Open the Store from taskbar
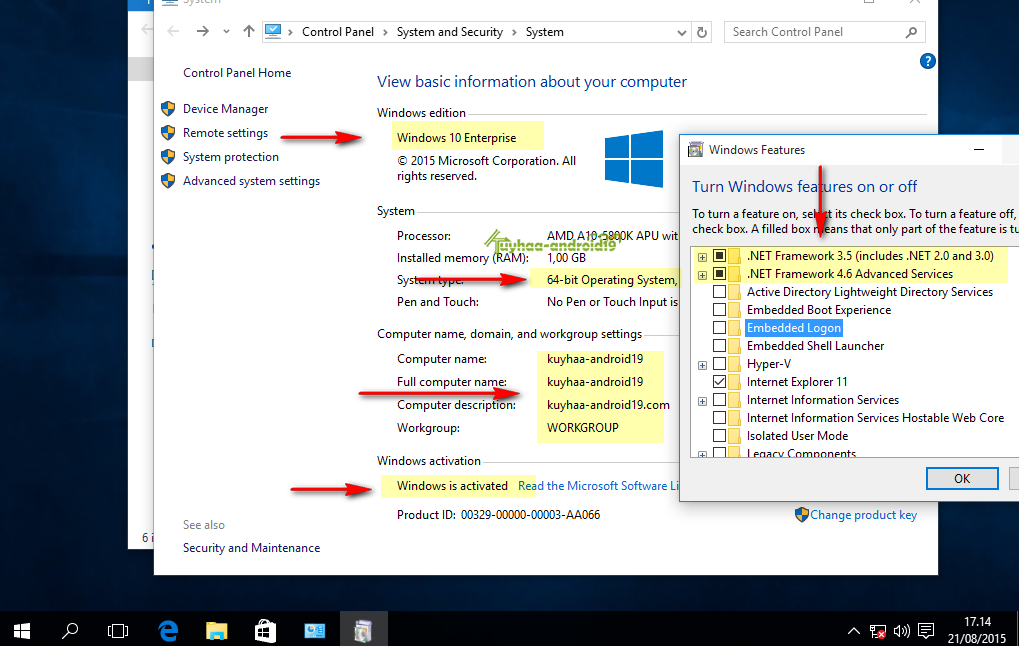Screen dimensions: 1019x646 coord(265,630)
